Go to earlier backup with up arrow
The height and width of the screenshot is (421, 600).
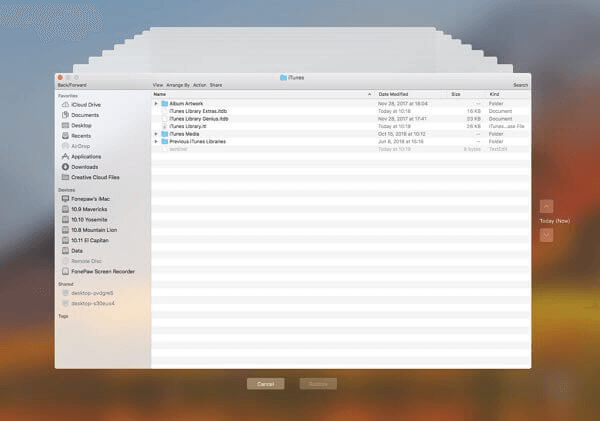pyautogui.click(x=546, y=206)
